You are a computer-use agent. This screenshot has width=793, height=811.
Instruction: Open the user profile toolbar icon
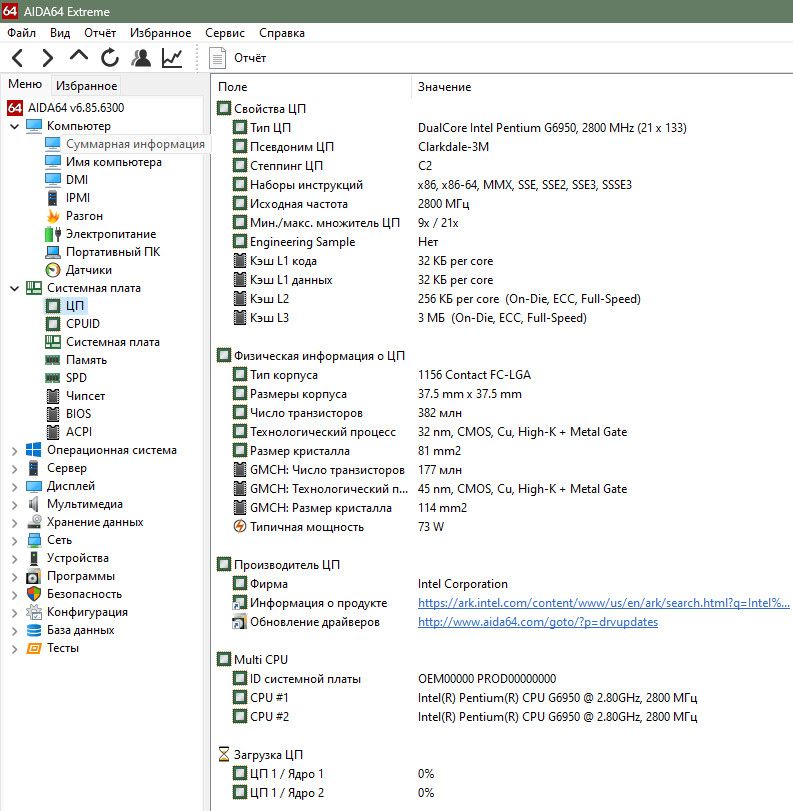[141, 58]
